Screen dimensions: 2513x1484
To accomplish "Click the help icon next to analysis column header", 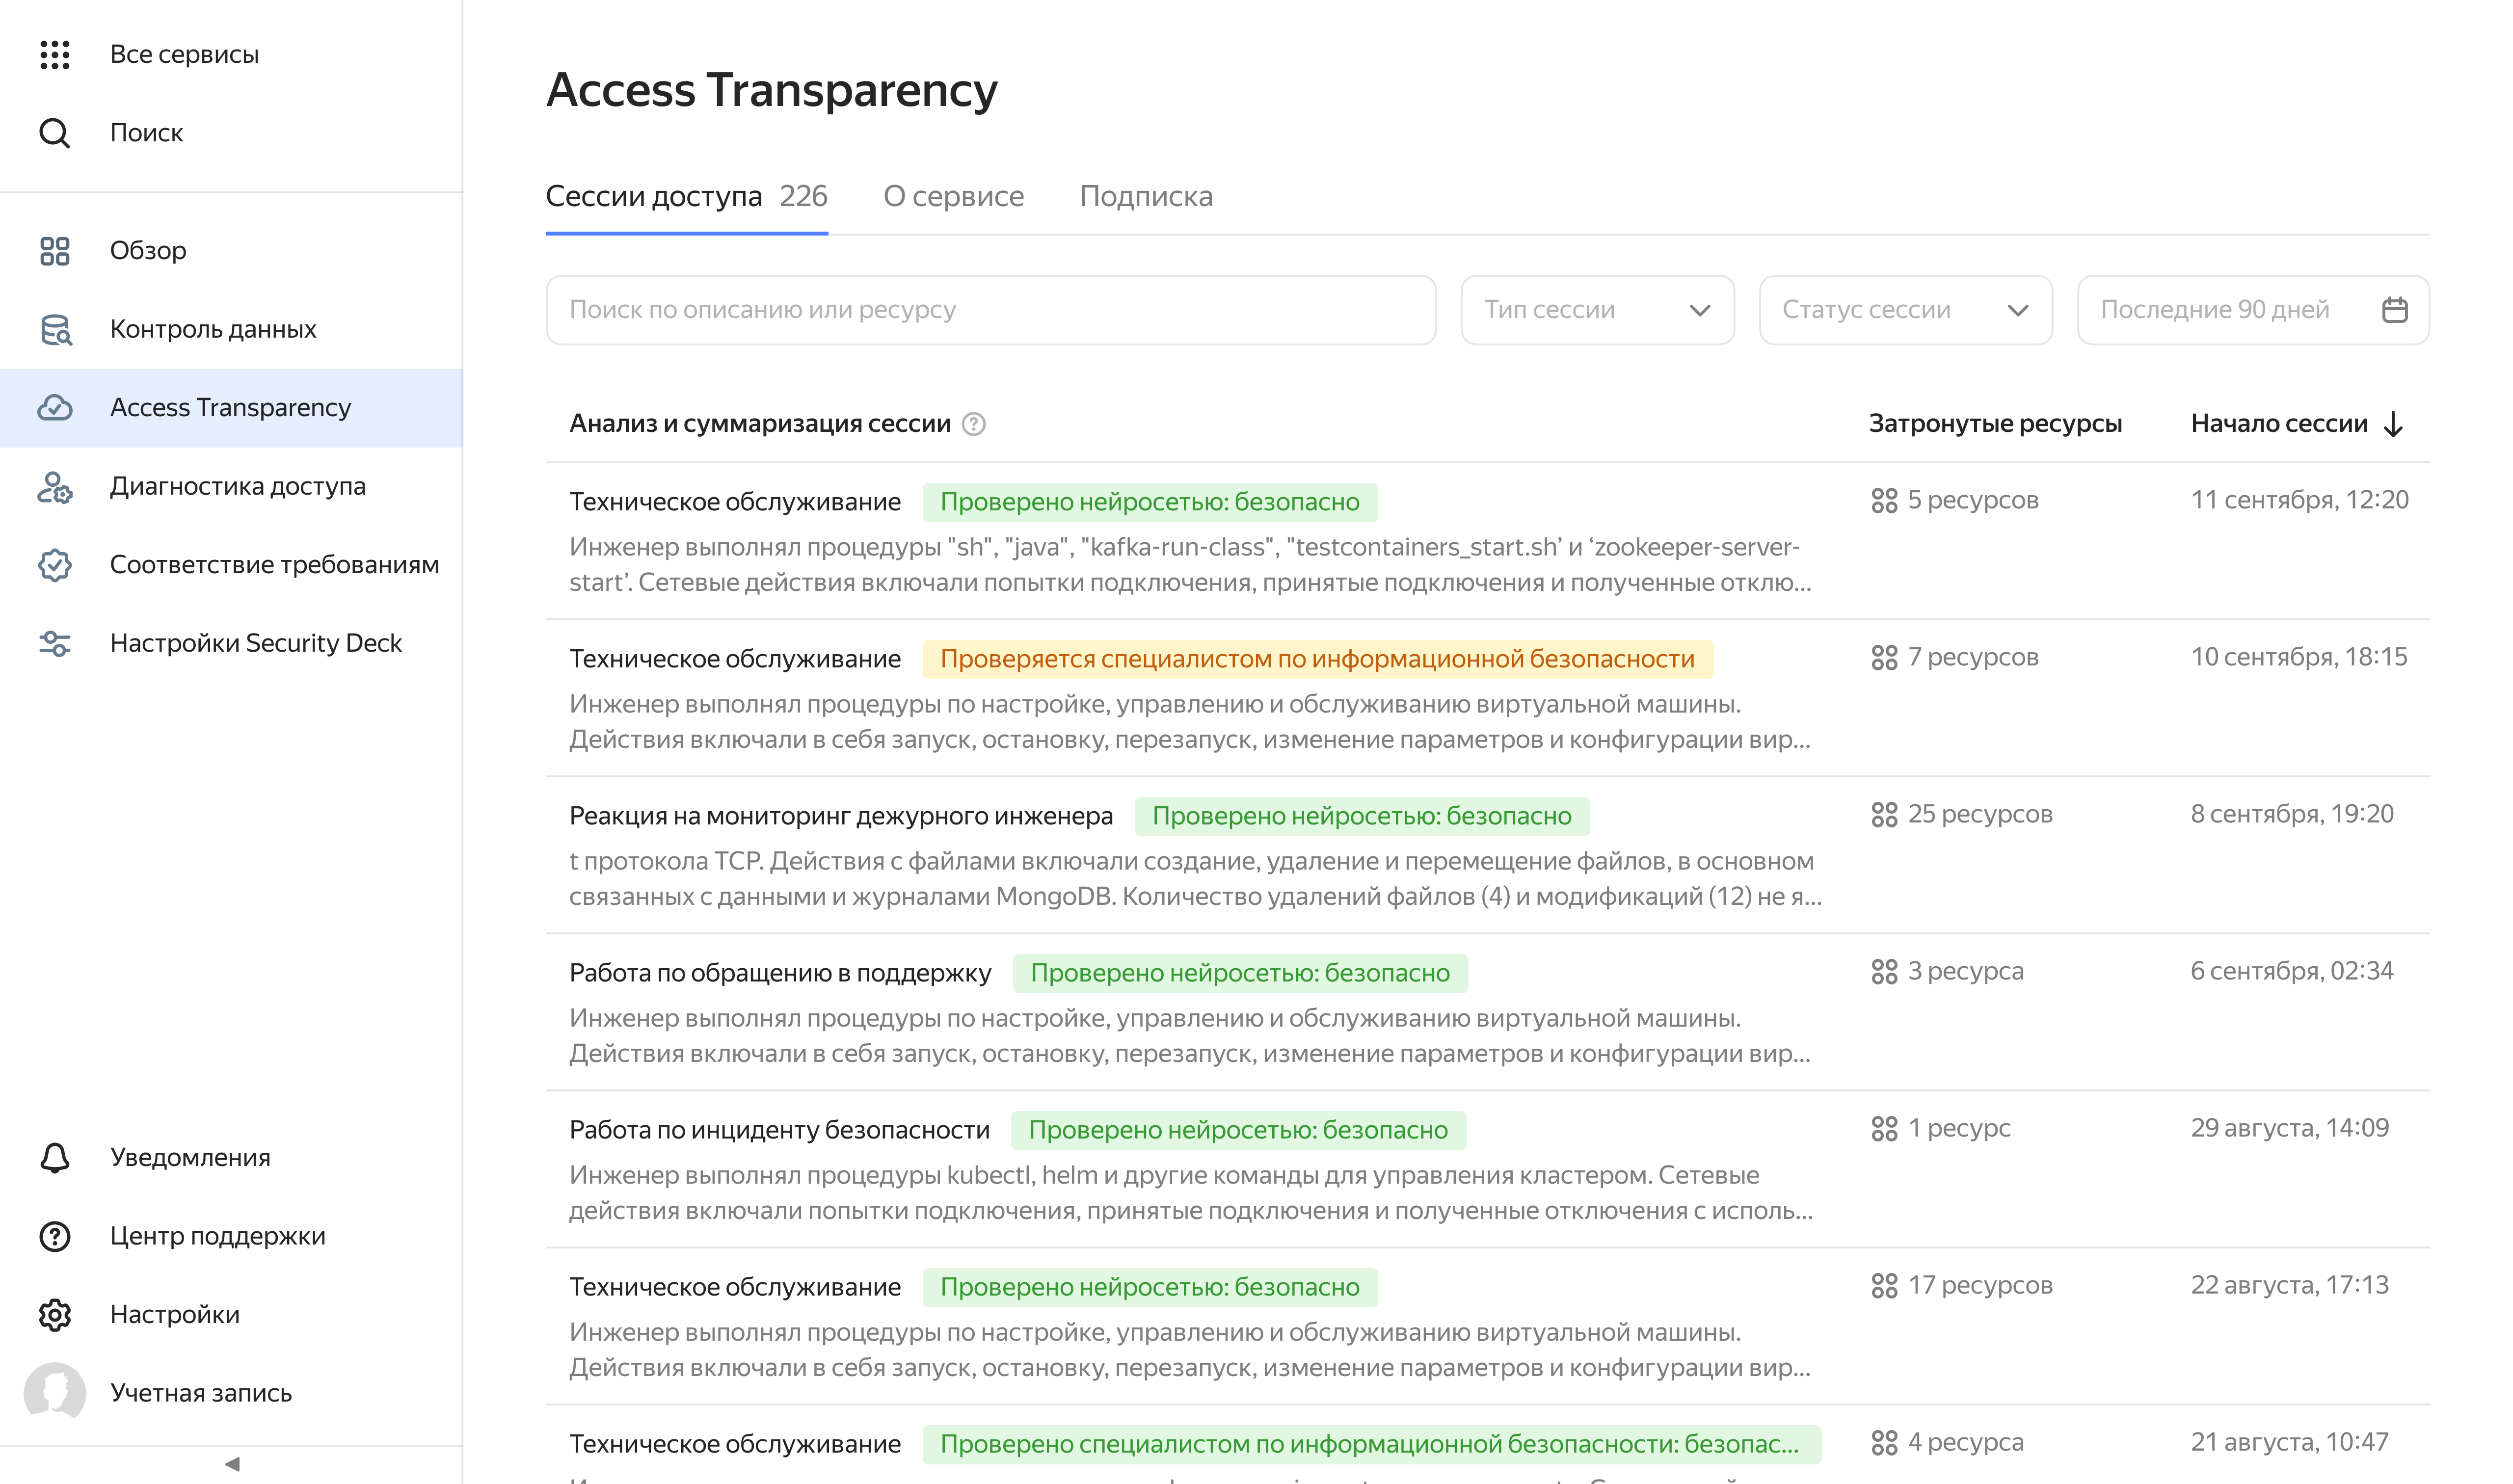I will [973, 424].
